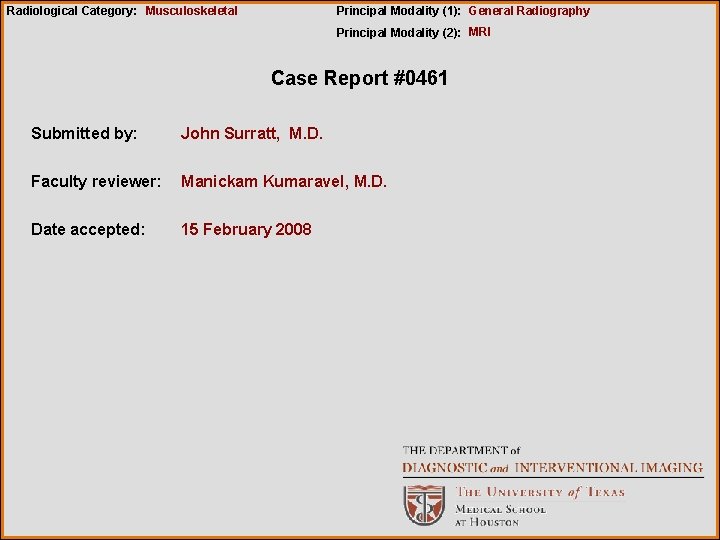Screen dimensions: 720x540
Task: Click the 'Date accepted:' label
Action: 88,229
